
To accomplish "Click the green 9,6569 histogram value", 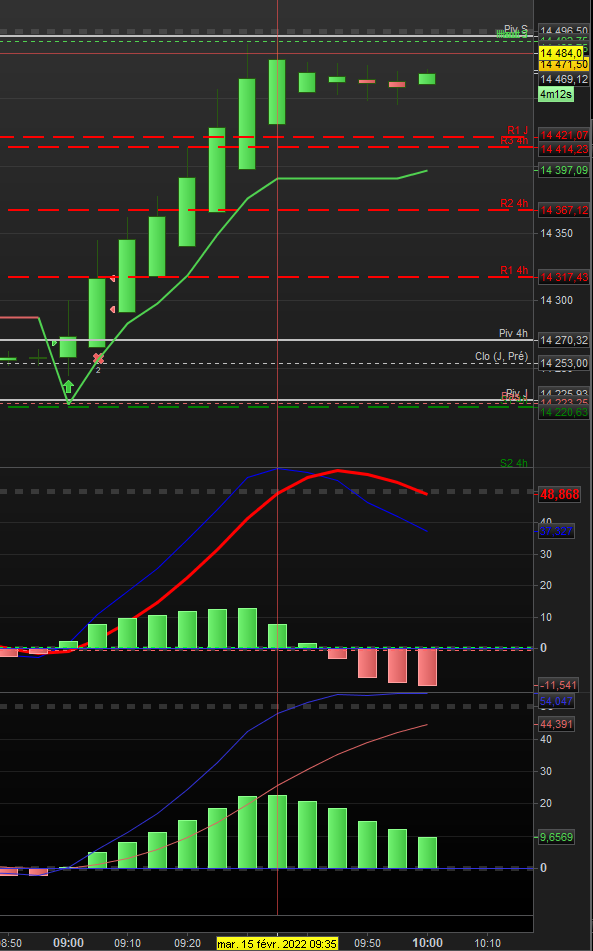I will [x=556, y=837].
